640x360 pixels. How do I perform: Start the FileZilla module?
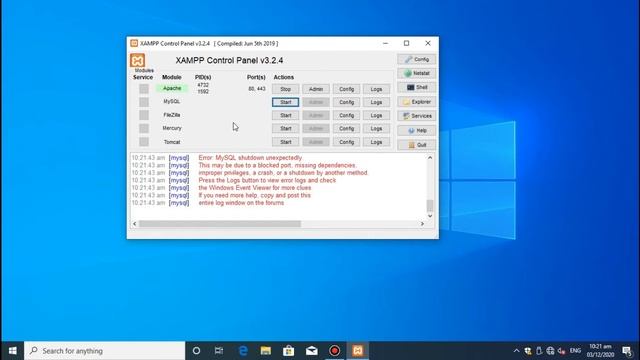[286, 116]
